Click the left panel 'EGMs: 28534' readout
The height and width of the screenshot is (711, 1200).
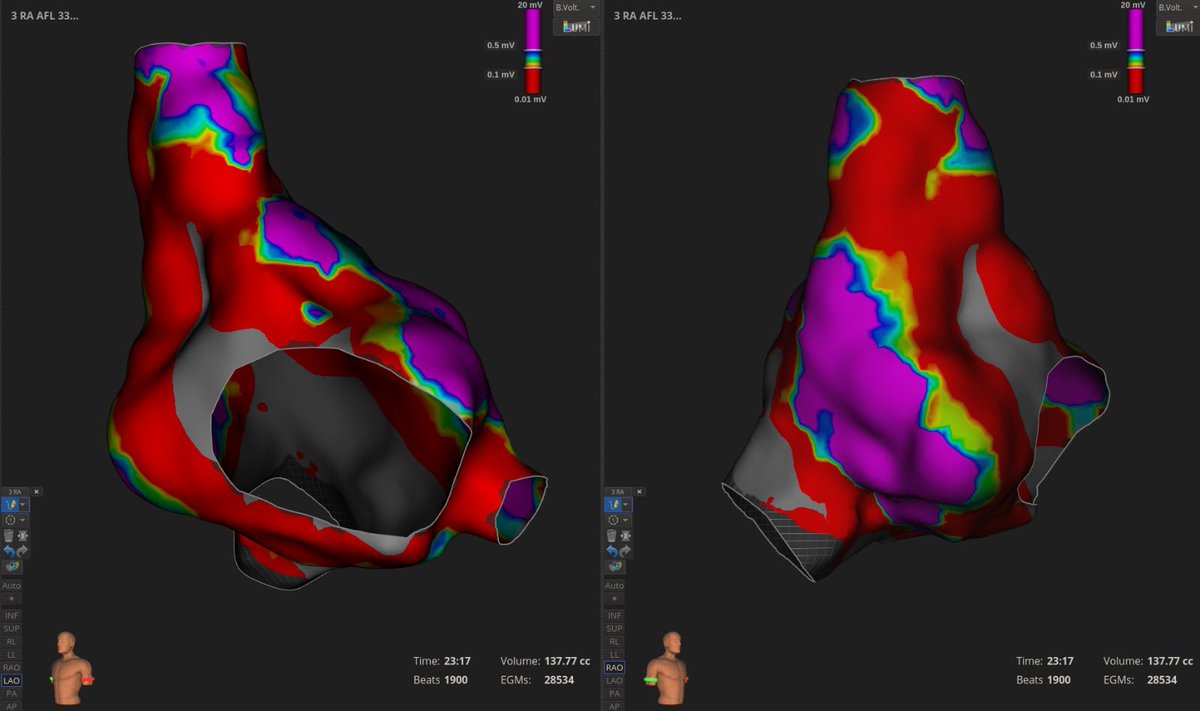pos(540,679)
